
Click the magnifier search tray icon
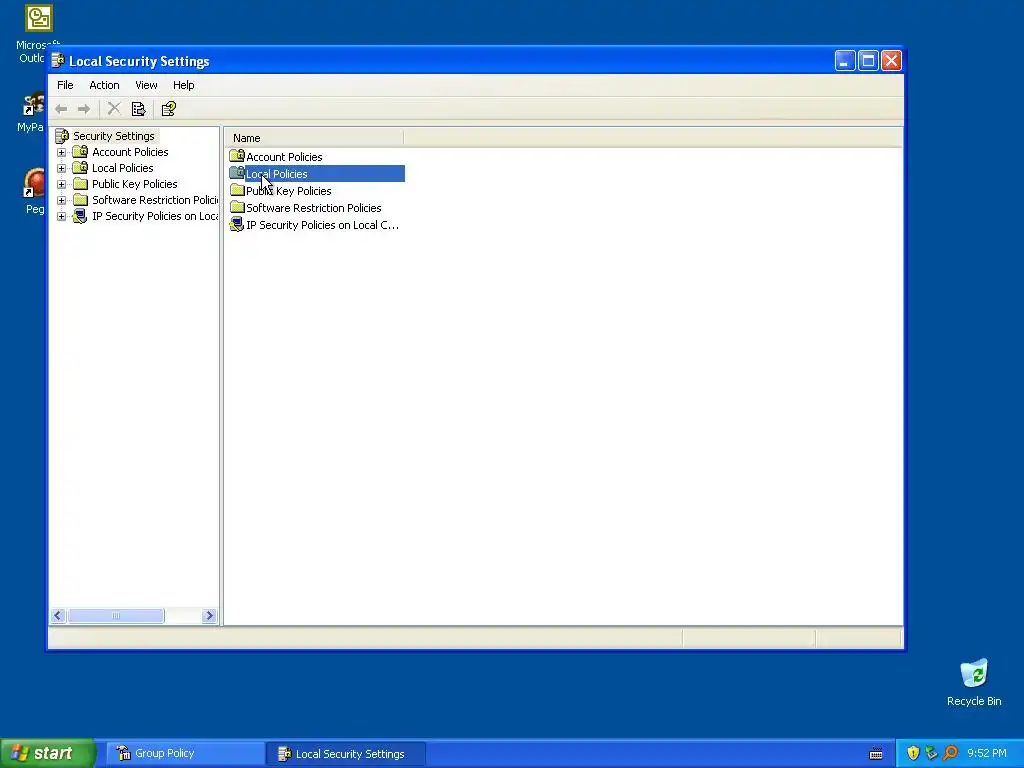951,753
